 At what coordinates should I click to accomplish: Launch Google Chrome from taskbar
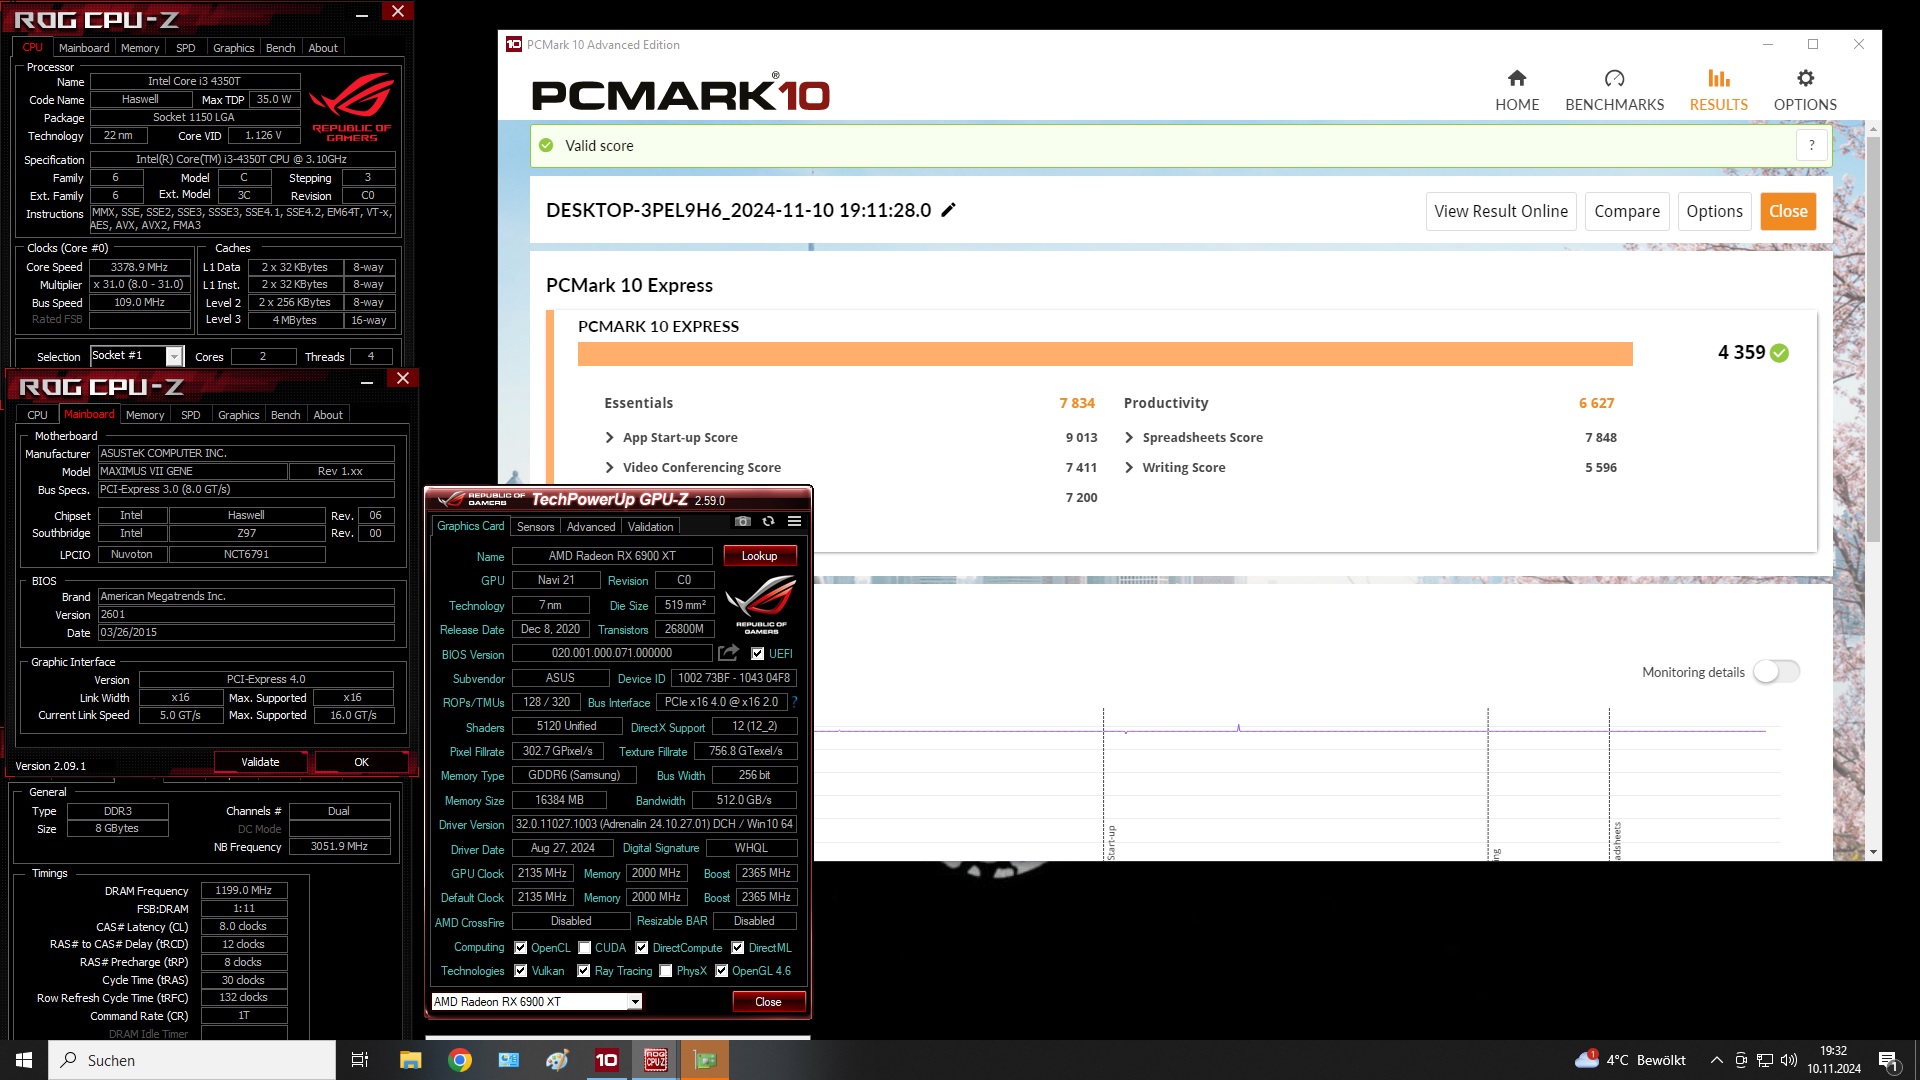(x=460, y=1060)
